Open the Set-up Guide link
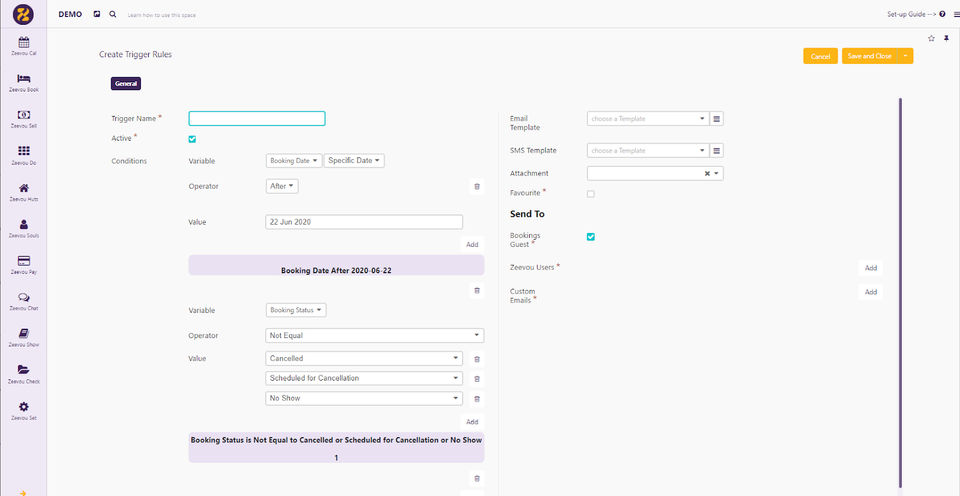The height and width of the screenshot is (496, 960). 911,14
